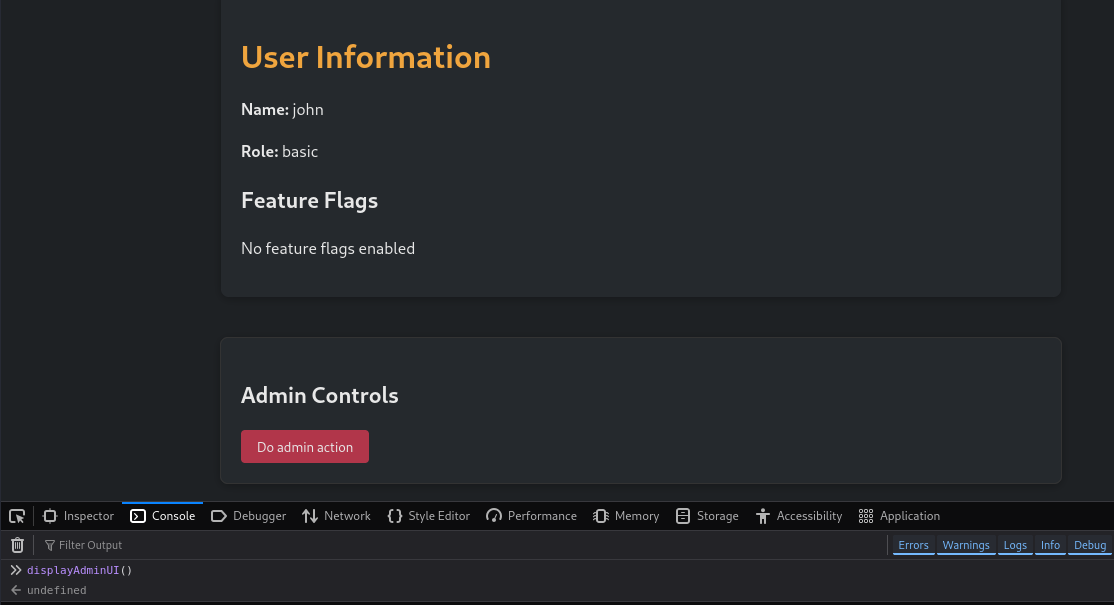Switch to the Performance tab

531,516
